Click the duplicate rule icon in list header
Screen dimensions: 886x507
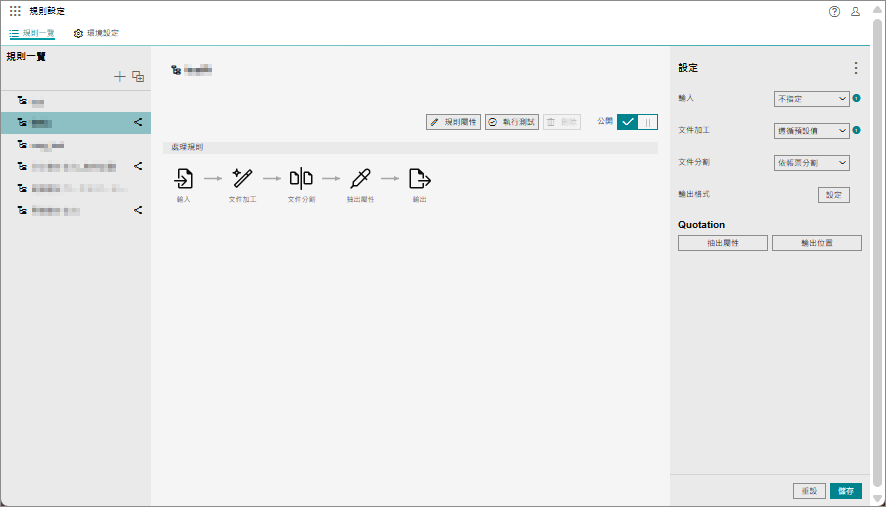coord(138,76)
